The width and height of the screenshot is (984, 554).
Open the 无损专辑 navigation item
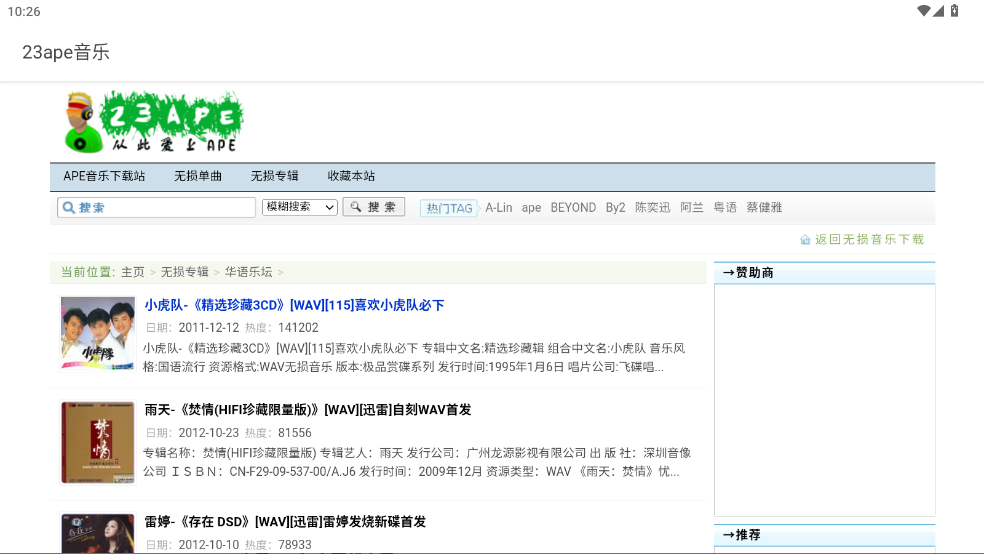pyautogui.click(x=274, y=176)
